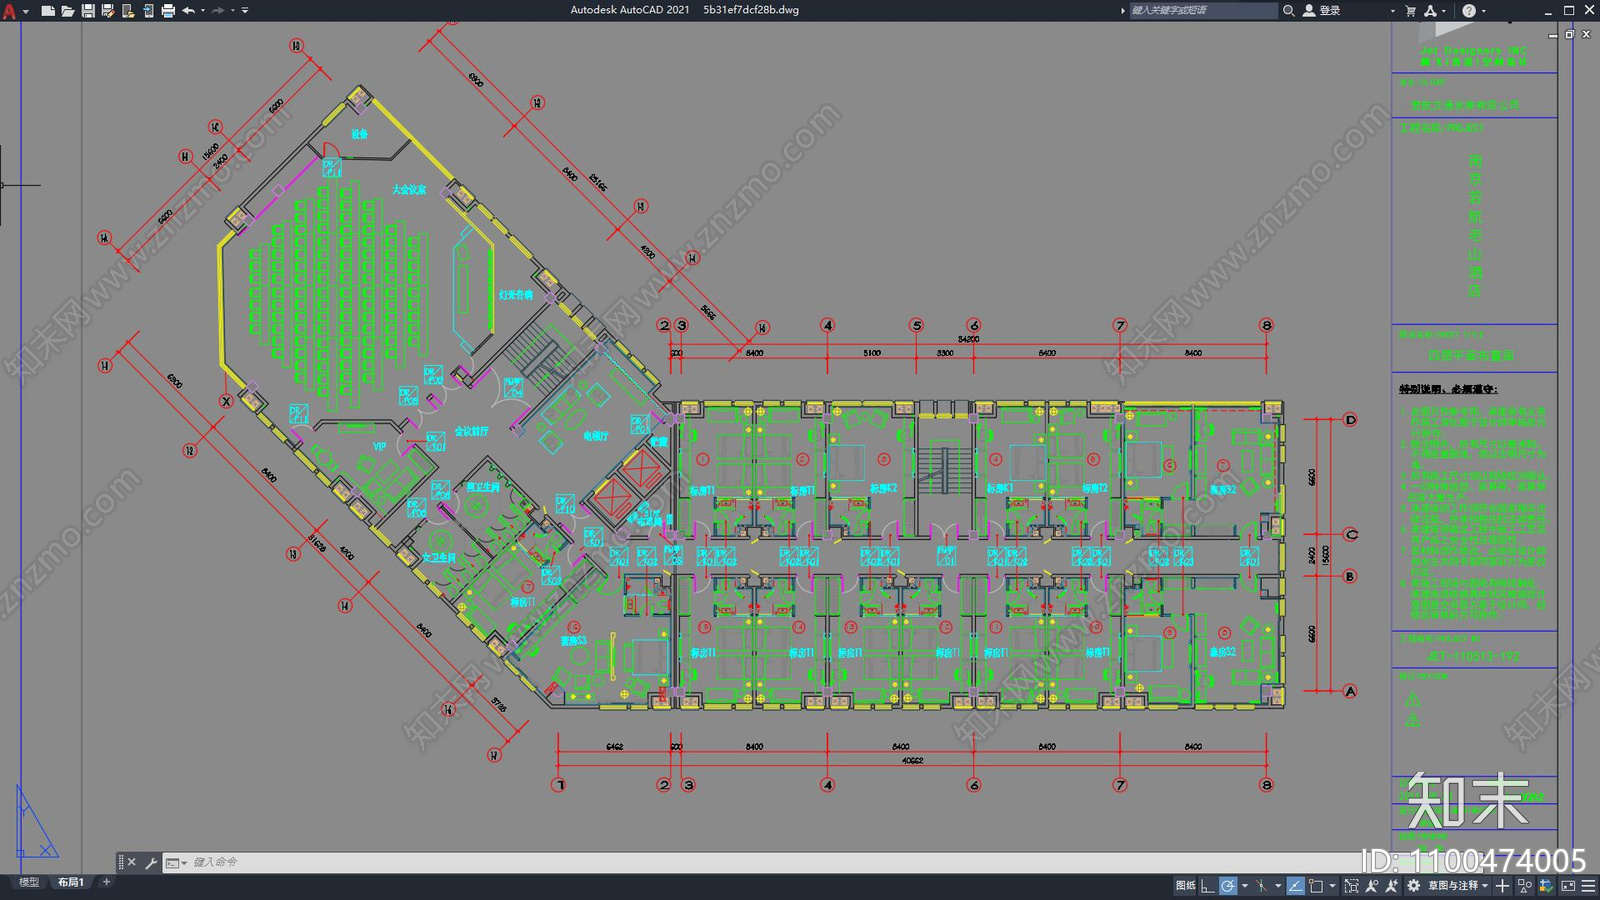The width and height of the screenshot is (1600, 900).
Task: Click the keyword search input field
Action: point(1203,11)
